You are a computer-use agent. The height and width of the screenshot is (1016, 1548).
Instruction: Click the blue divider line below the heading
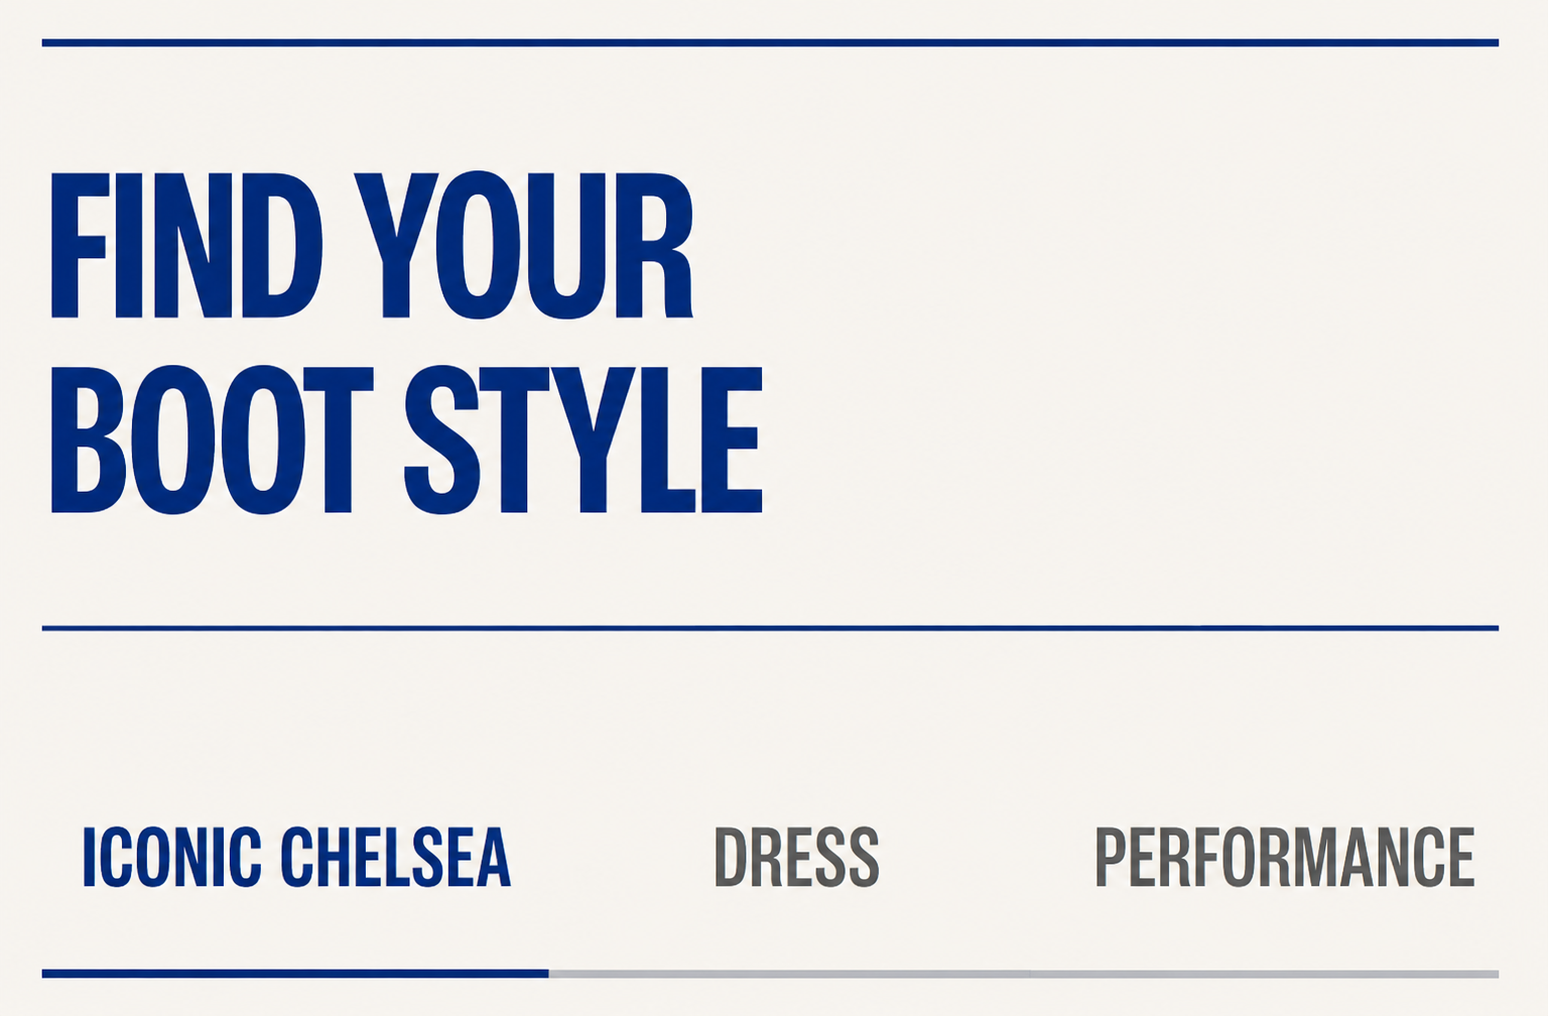pos(770,628)
